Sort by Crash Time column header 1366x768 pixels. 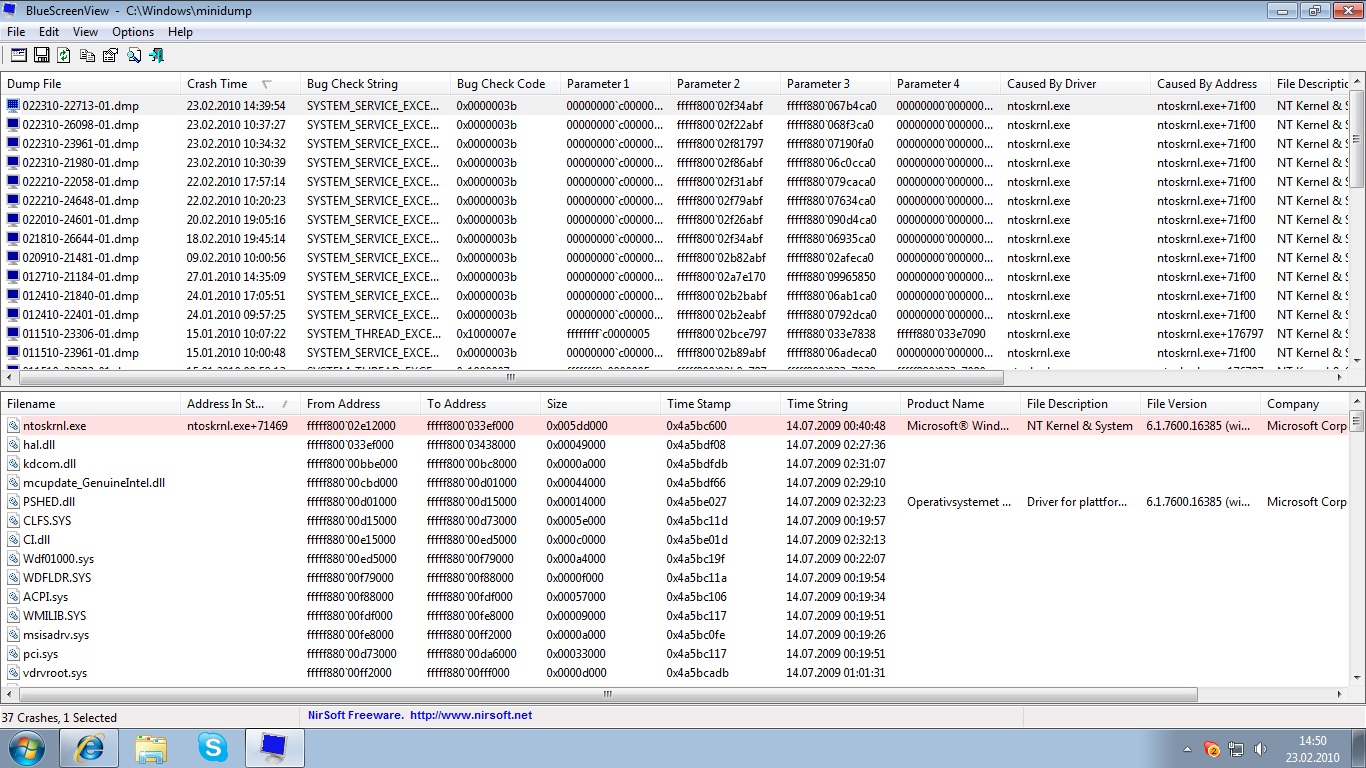pos(240,84)
